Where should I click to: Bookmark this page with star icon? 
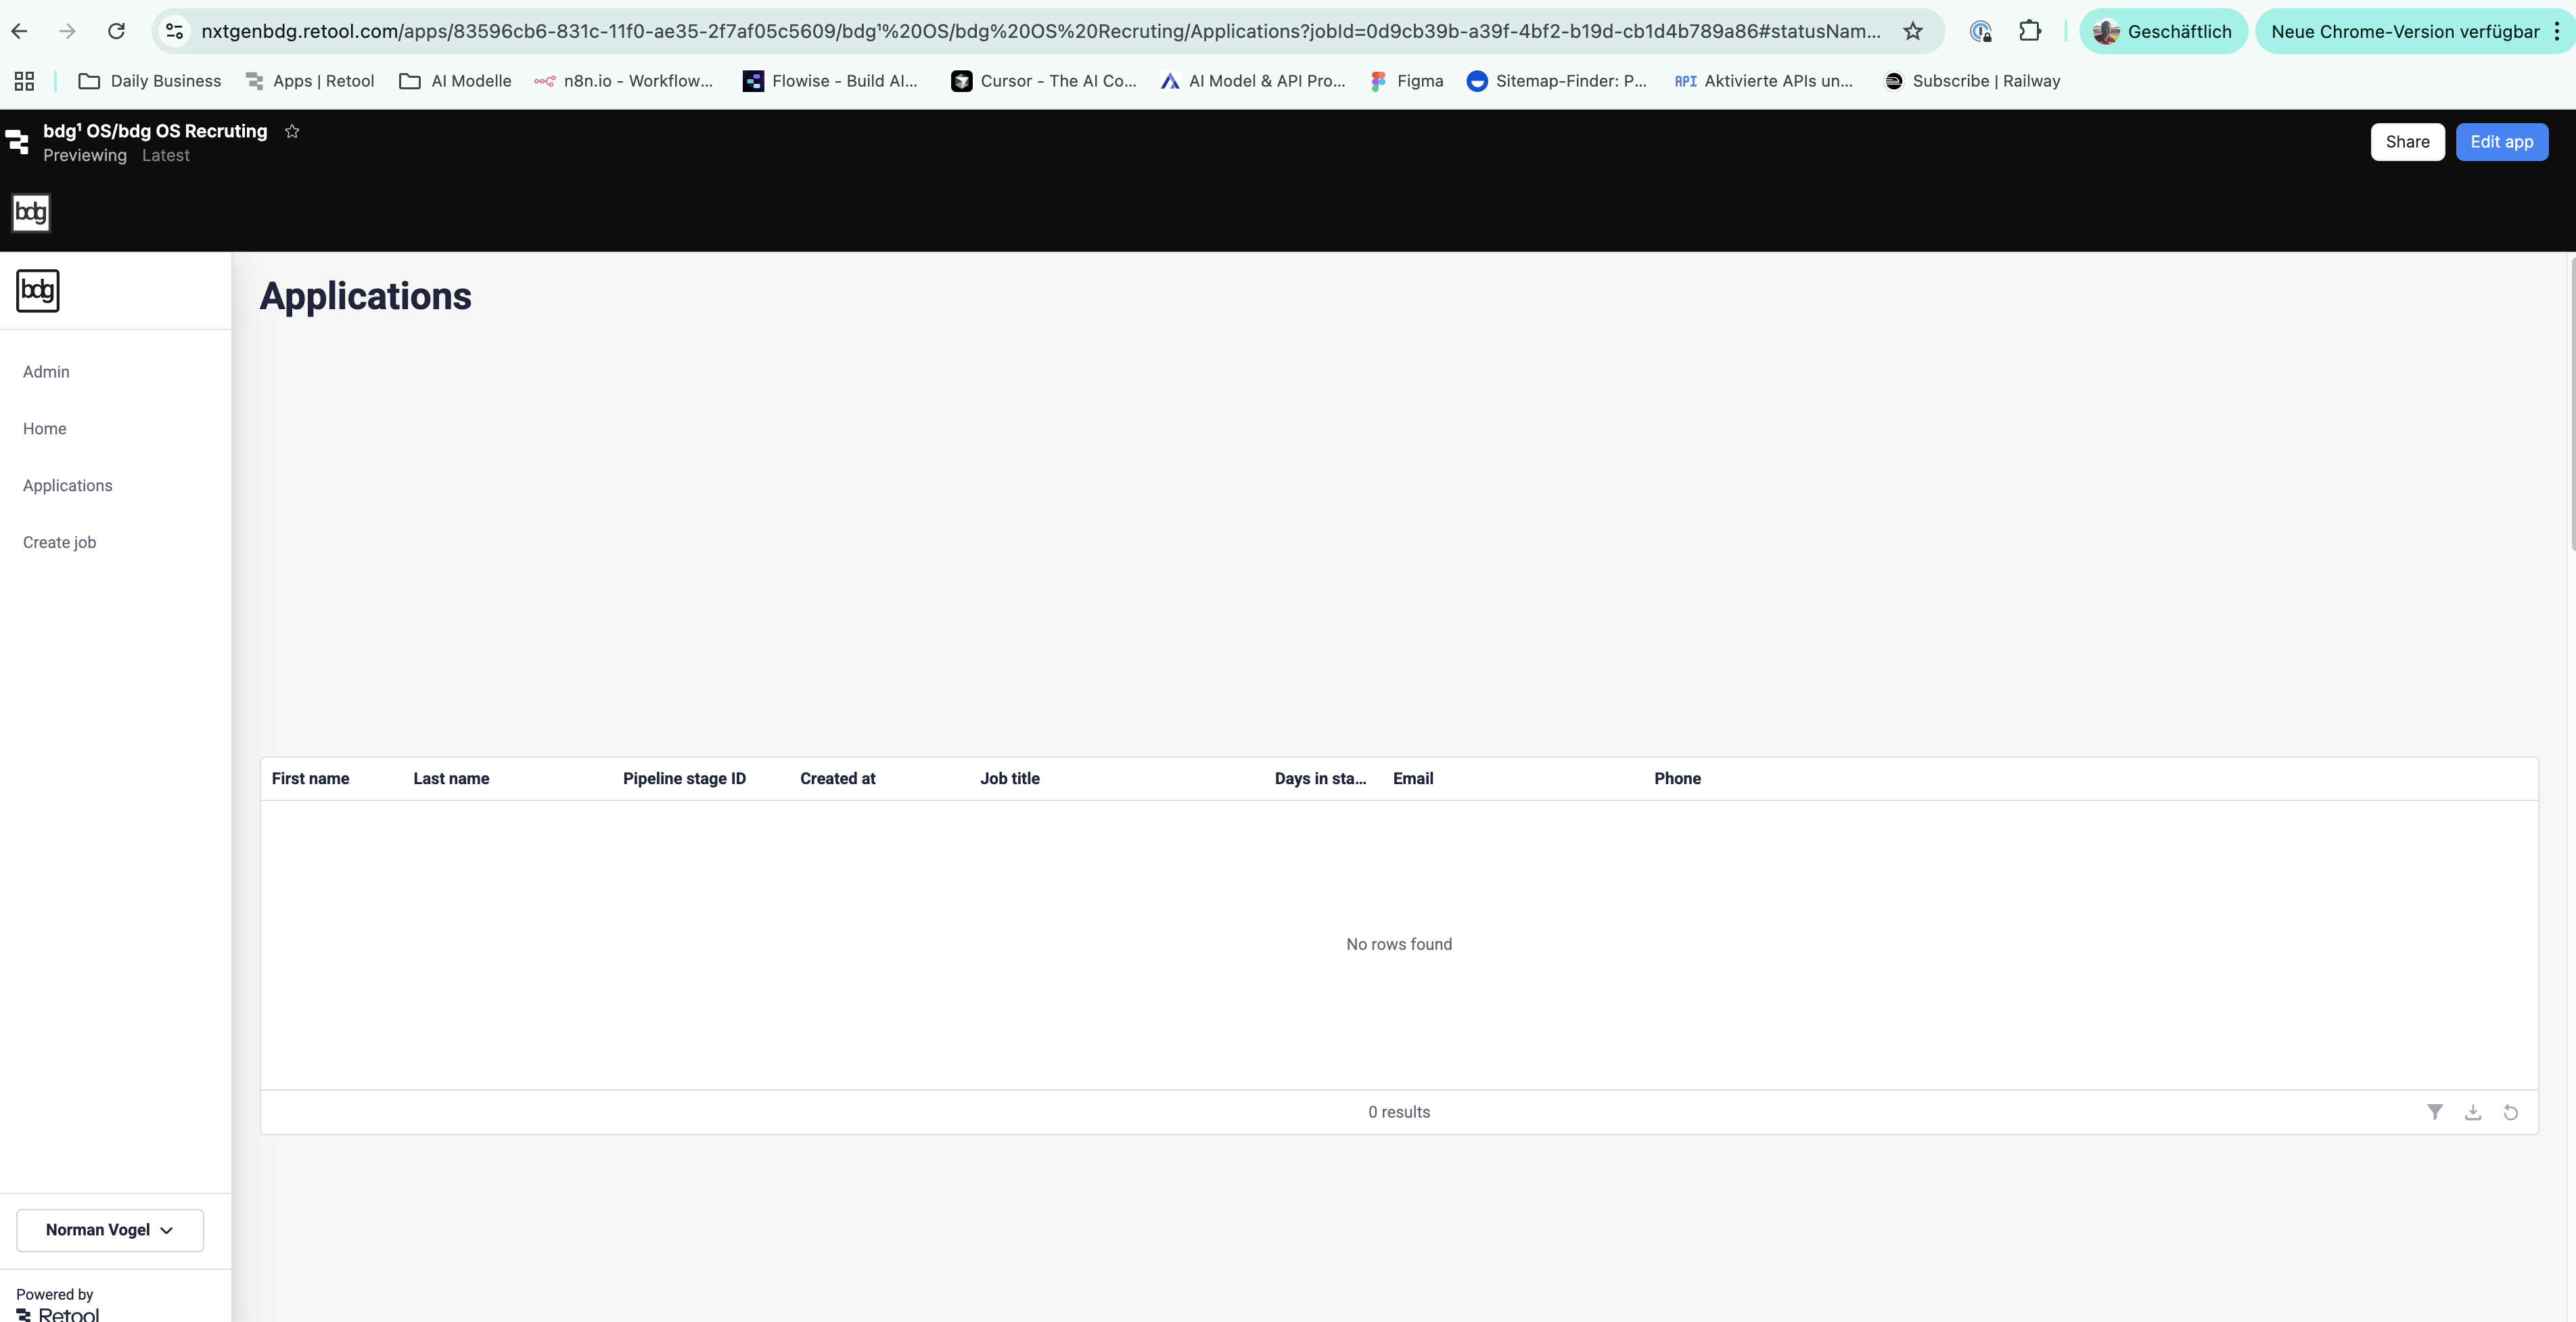tap(1913, 31)
